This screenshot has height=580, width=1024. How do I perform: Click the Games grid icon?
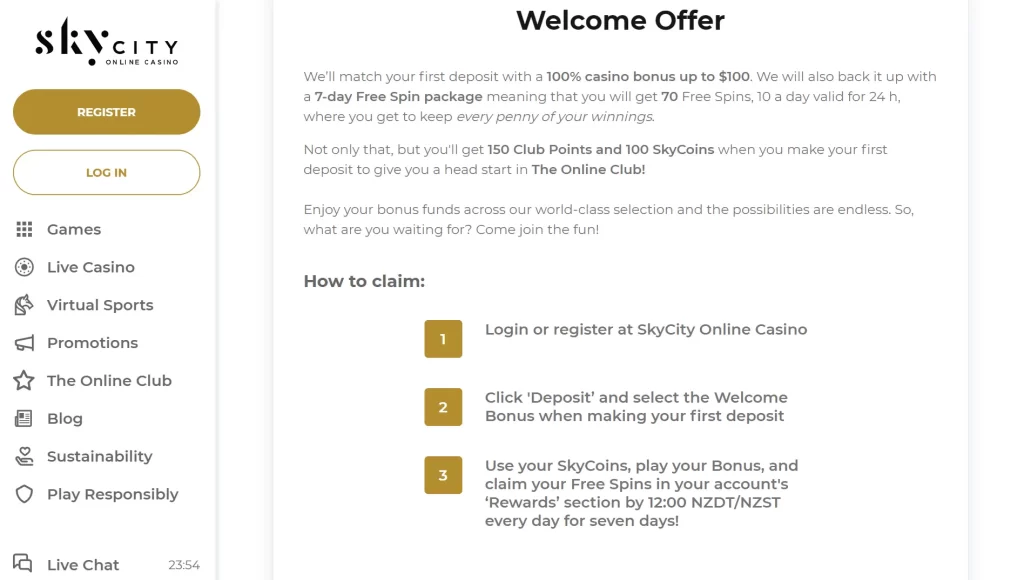click(25, 229)
